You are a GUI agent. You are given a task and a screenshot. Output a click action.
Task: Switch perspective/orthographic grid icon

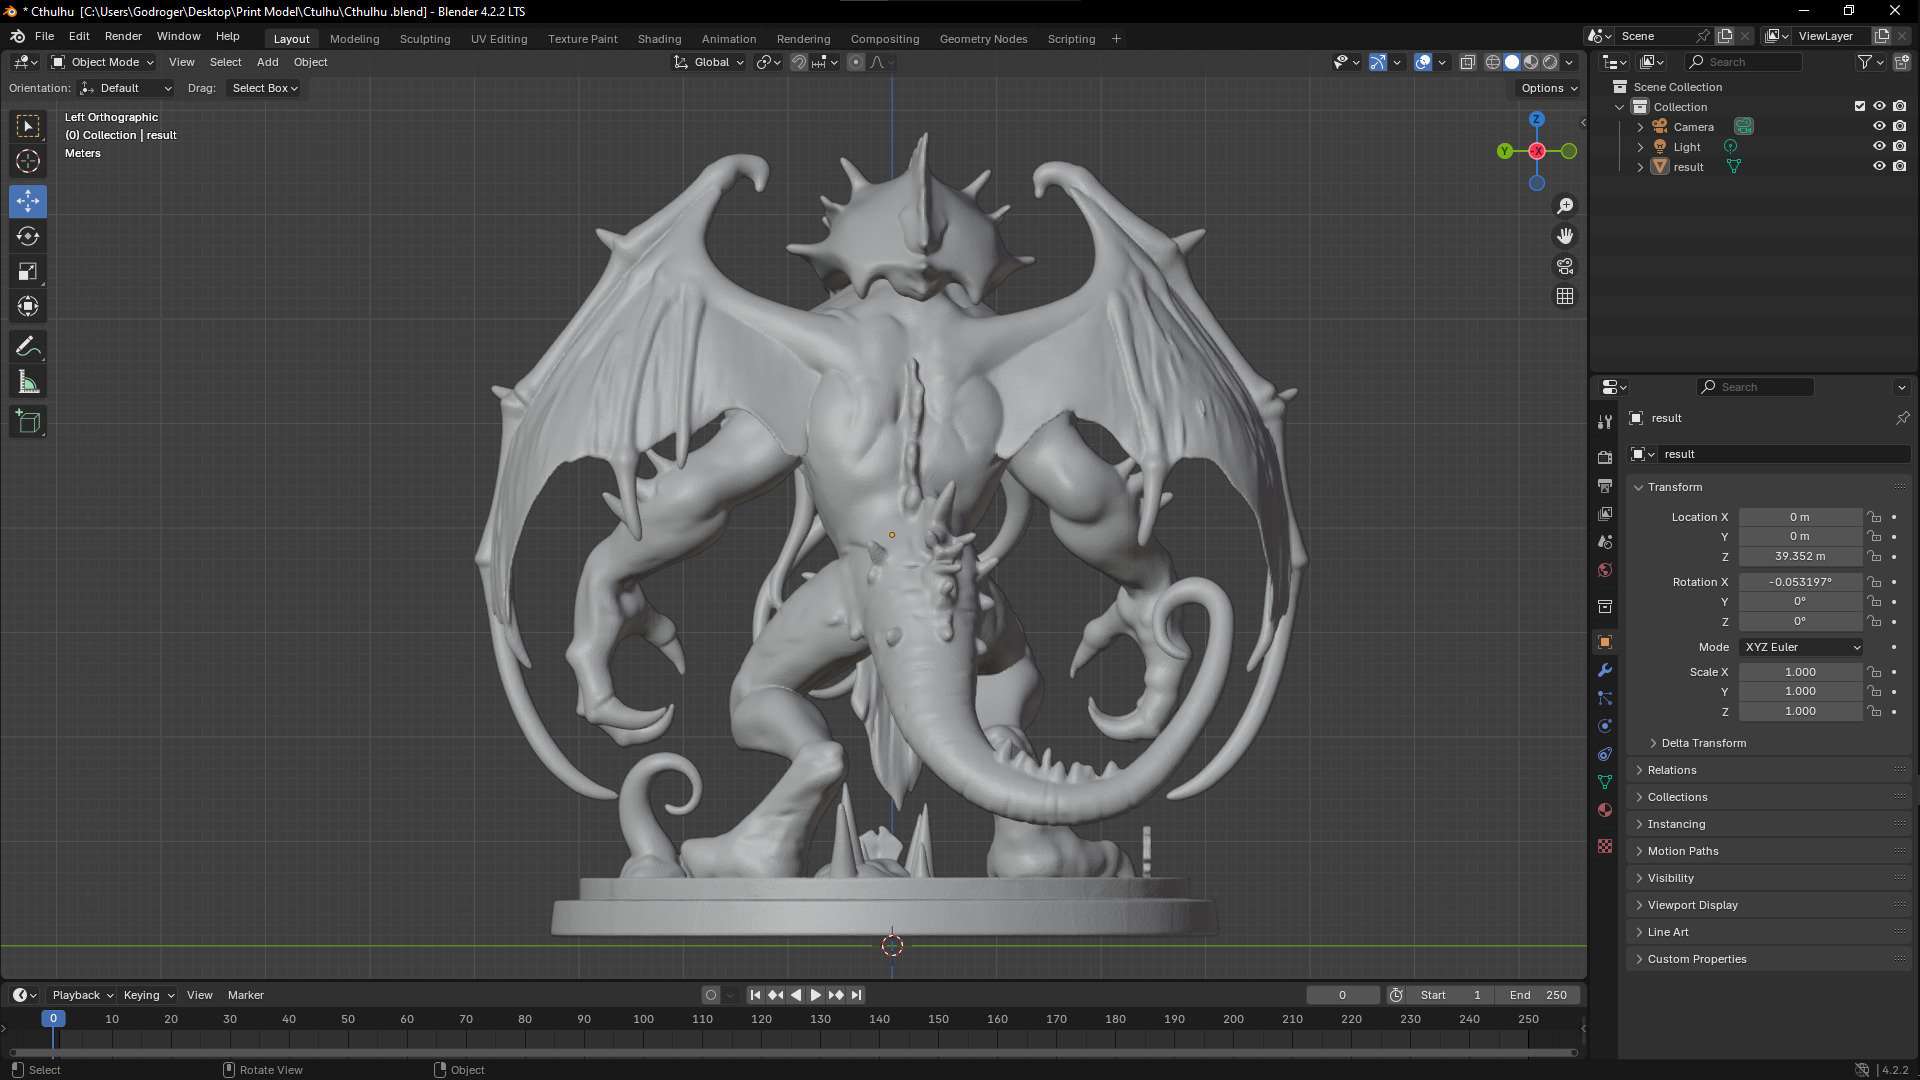coord(1565,296)
